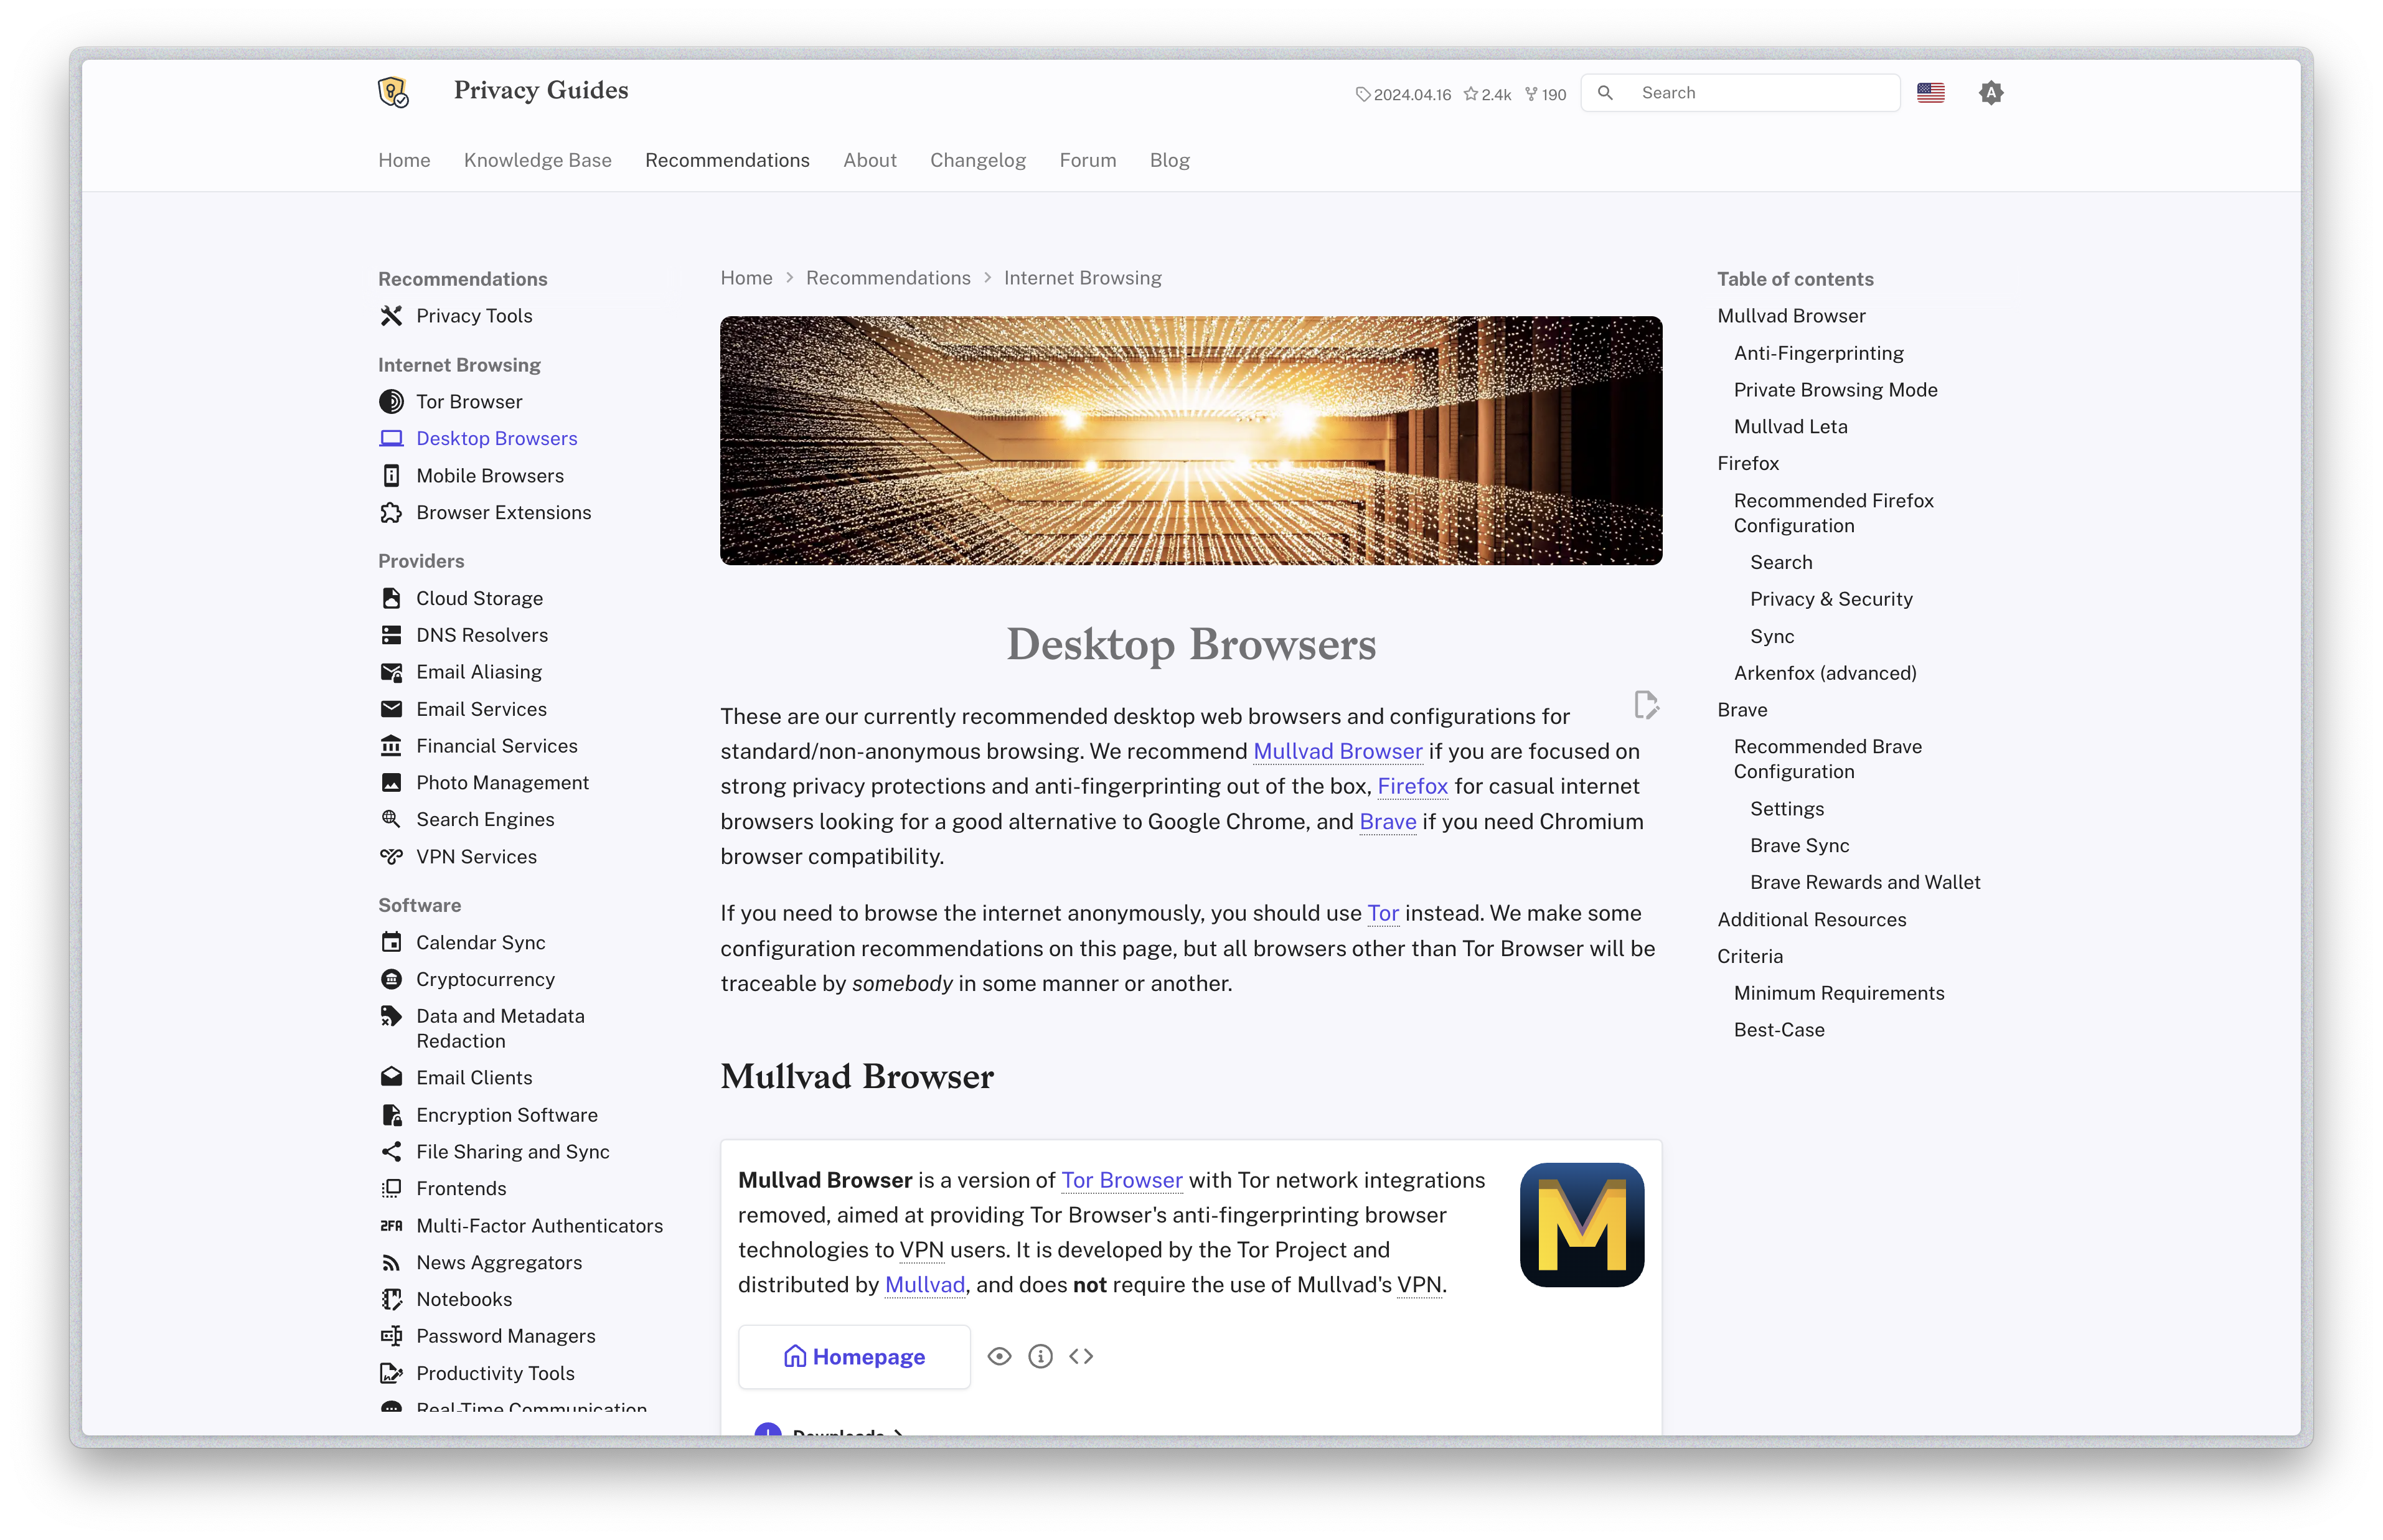Open Mullvad privacy policy eye icon
The height and width of the screenshot is (1540, 2383).
[999, 1357]
